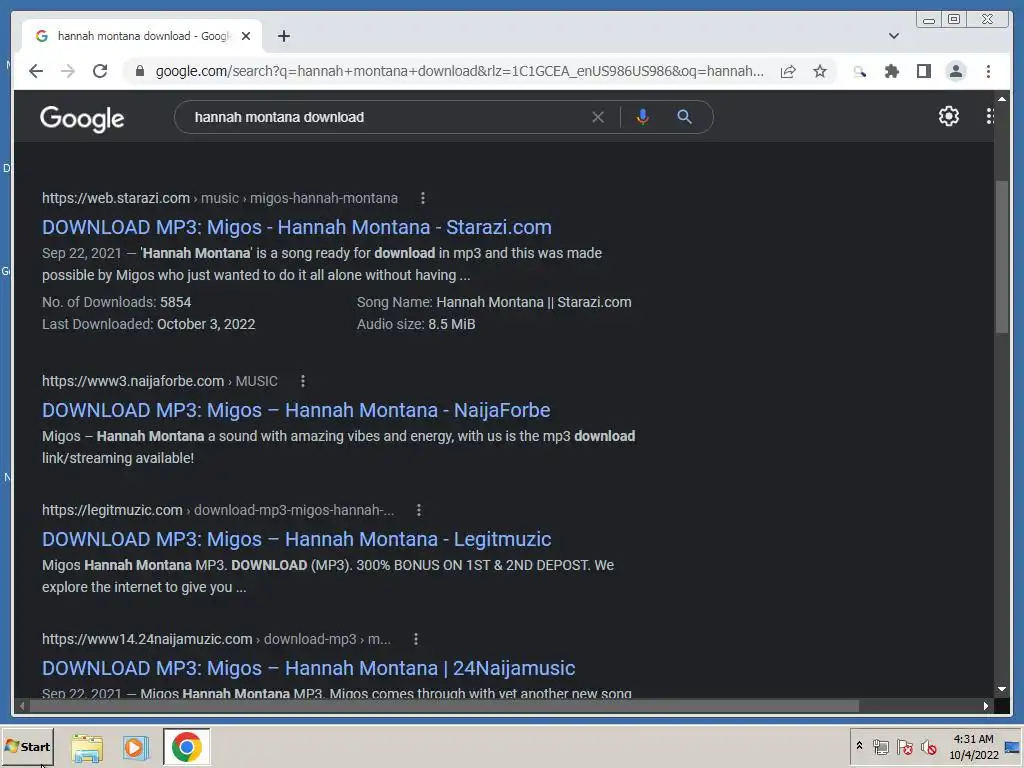Open more options for starazi.com result
The height and width of the screenshot is (768, 1024).
pos(423,198)
